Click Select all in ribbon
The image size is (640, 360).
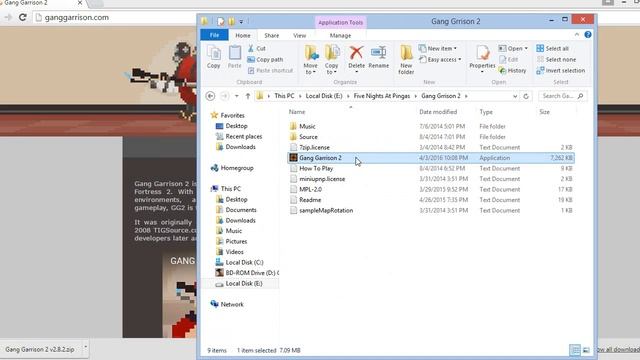point(553,48)
